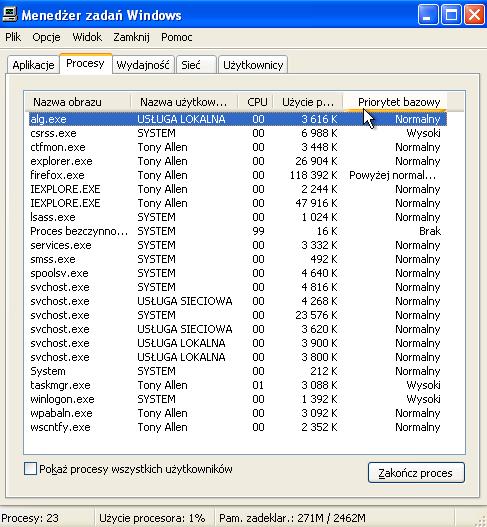Select the winlogon.exe process
Screen dimensions: 487x527
[238, 399]
